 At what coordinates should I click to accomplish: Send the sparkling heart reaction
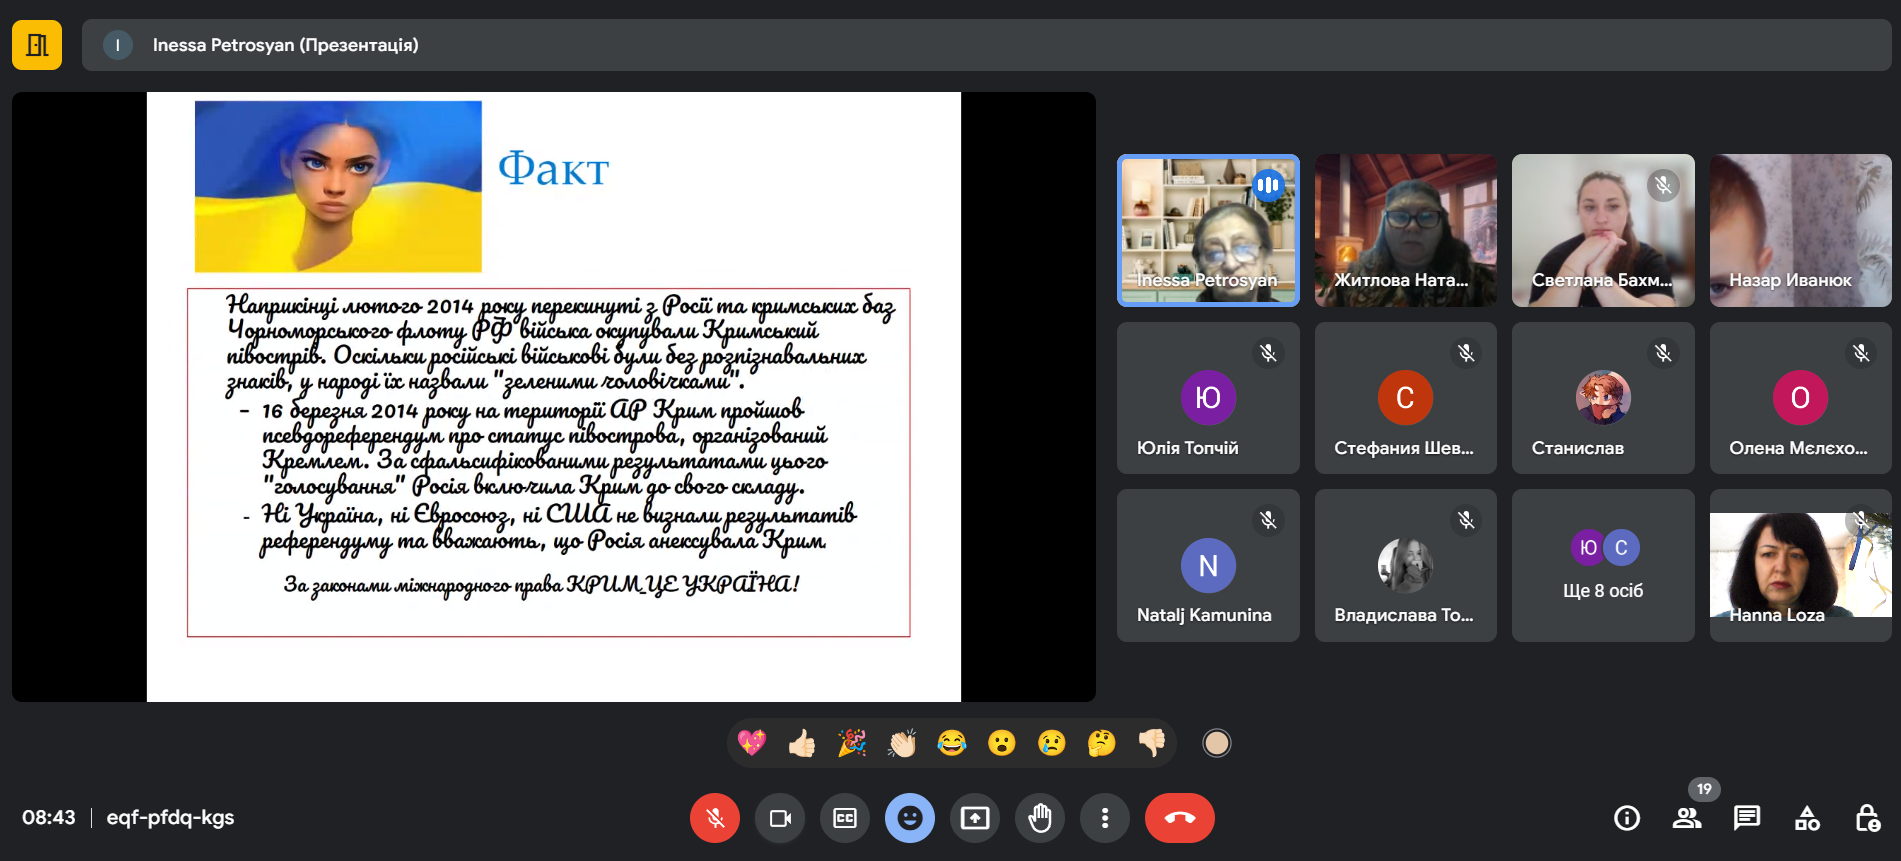(752, 743)
